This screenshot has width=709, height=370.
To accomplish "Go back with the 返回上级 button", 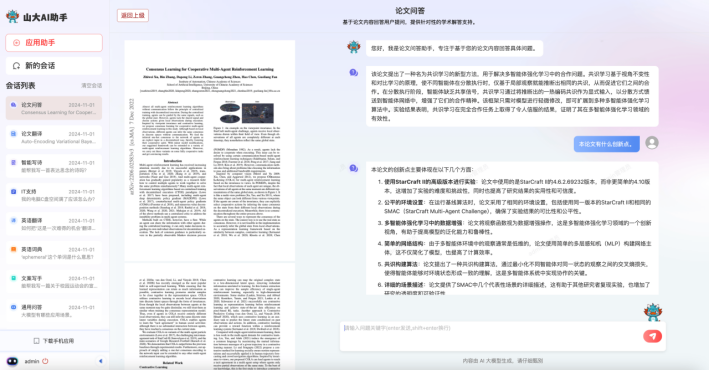I will [132, 15].
